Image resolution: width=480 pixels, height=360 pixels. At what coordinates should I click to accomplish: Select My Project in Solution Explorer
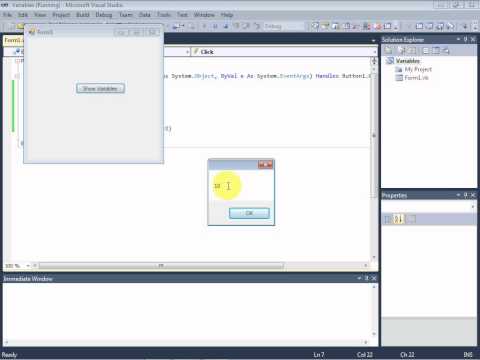pos(418,69)
